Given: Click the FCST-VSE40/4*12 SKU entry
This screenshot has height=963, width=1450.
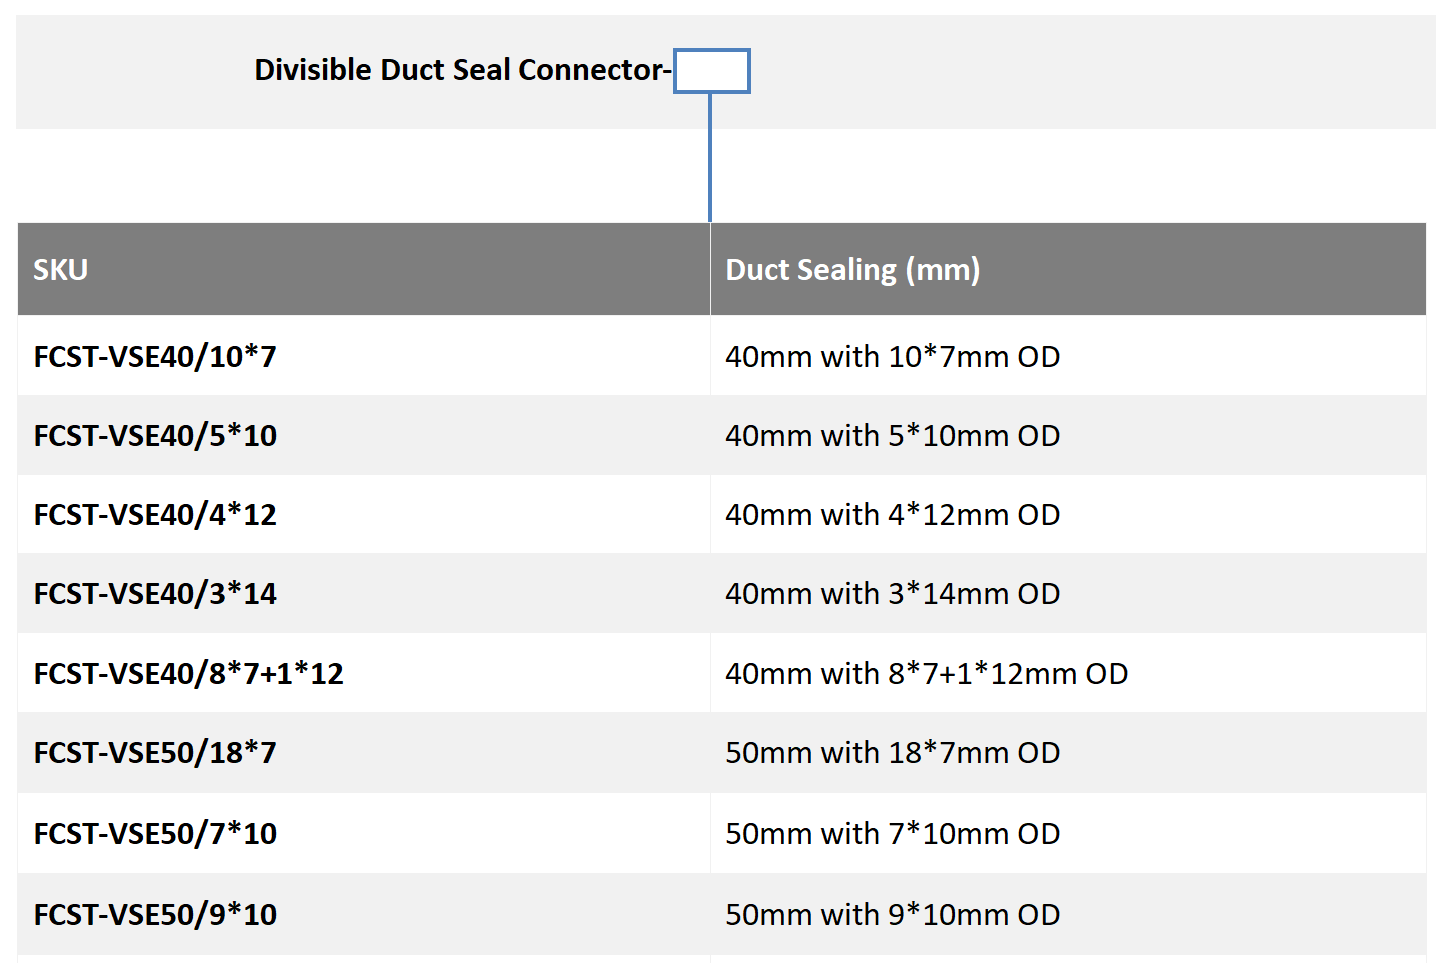Looking at the screenshot, I should coord(155,515).
